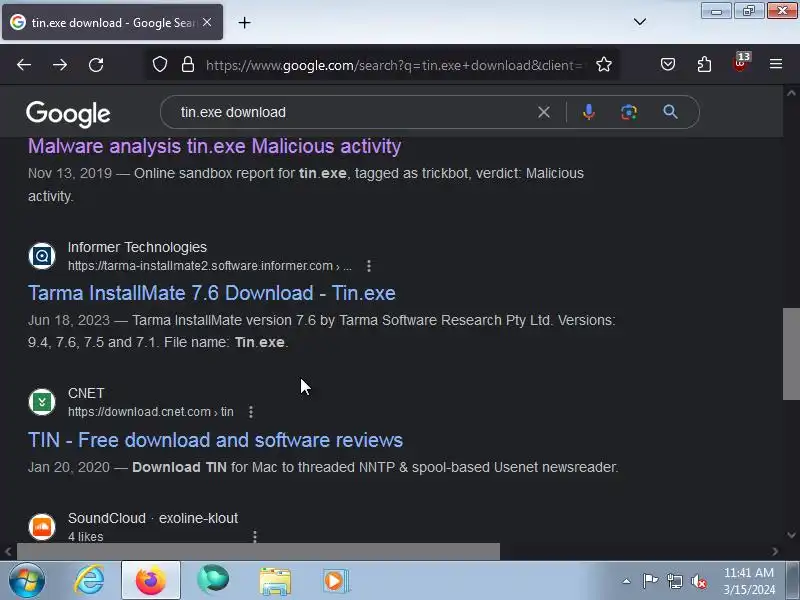Go back to the previous page
Image resolution: width=800 pixels, height=600 pixels.
(x=24, y=65)
